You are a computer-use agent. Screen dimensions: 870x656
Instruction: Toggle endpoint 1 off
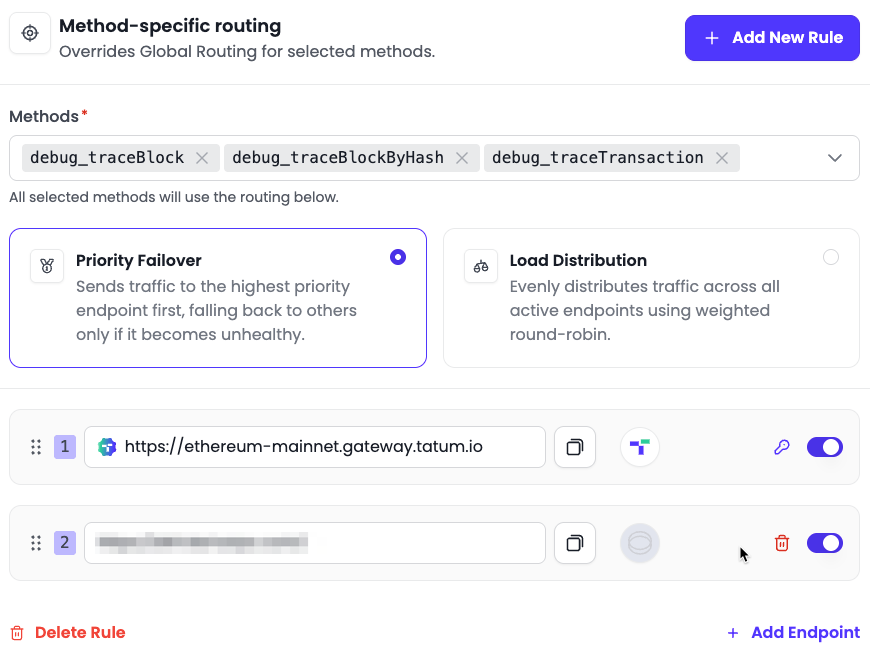[825, 447]
